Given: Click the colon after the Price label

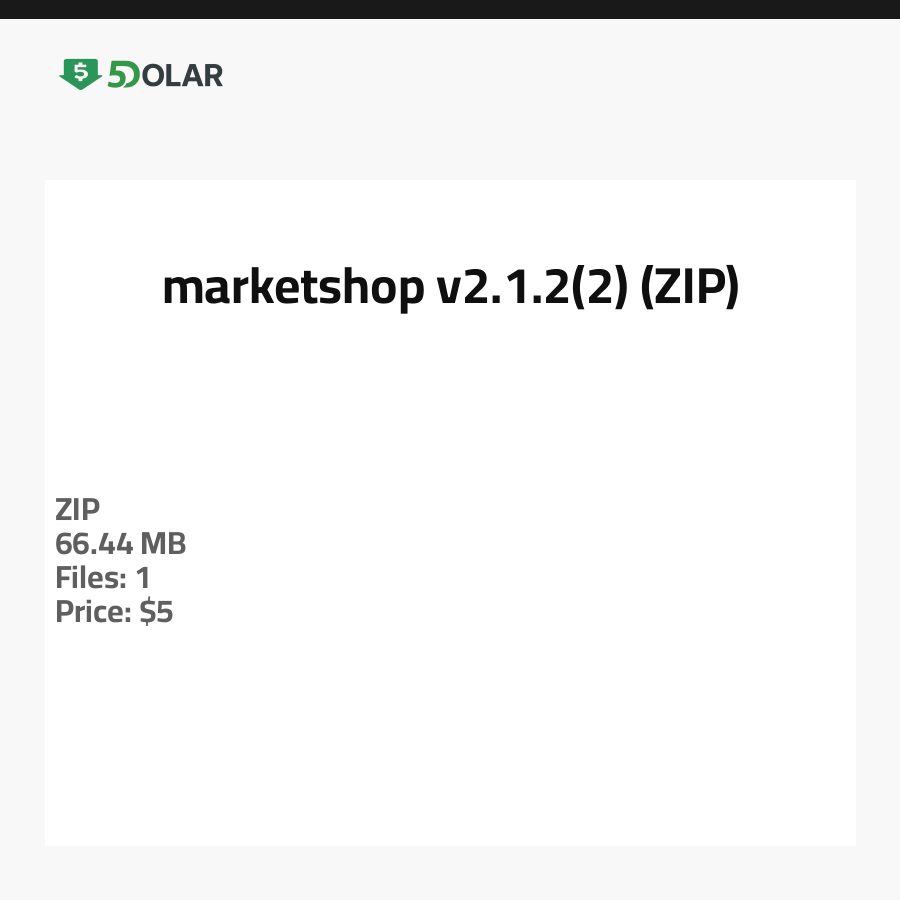Looking at the screenshot, I should coord(128,614).
